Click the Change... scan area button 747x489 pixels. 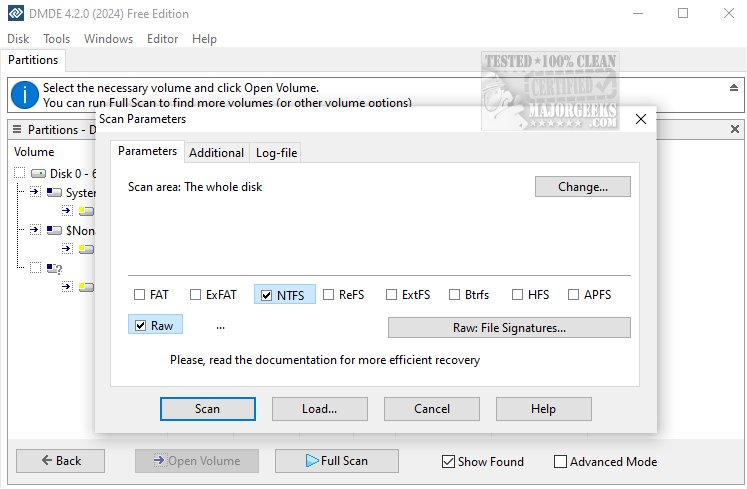[x=583, y=187]
